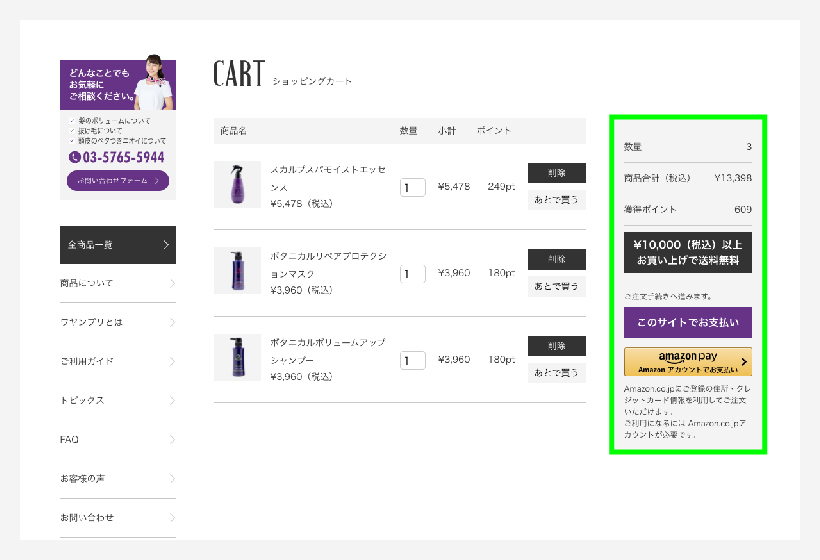Expand the 全商品一覧 menu arrow

point(166,245)
